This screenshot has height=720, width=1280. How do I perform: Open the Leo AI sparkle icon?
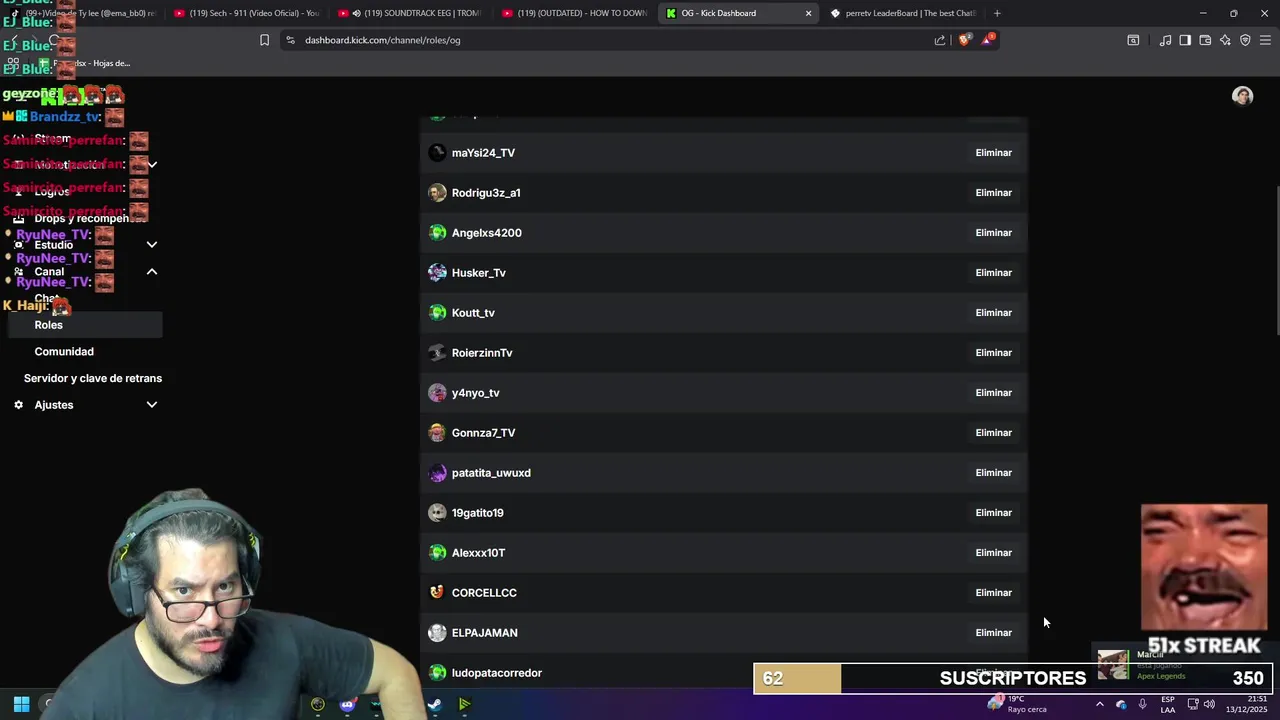pyautogui.click(x=1225, y=40)
